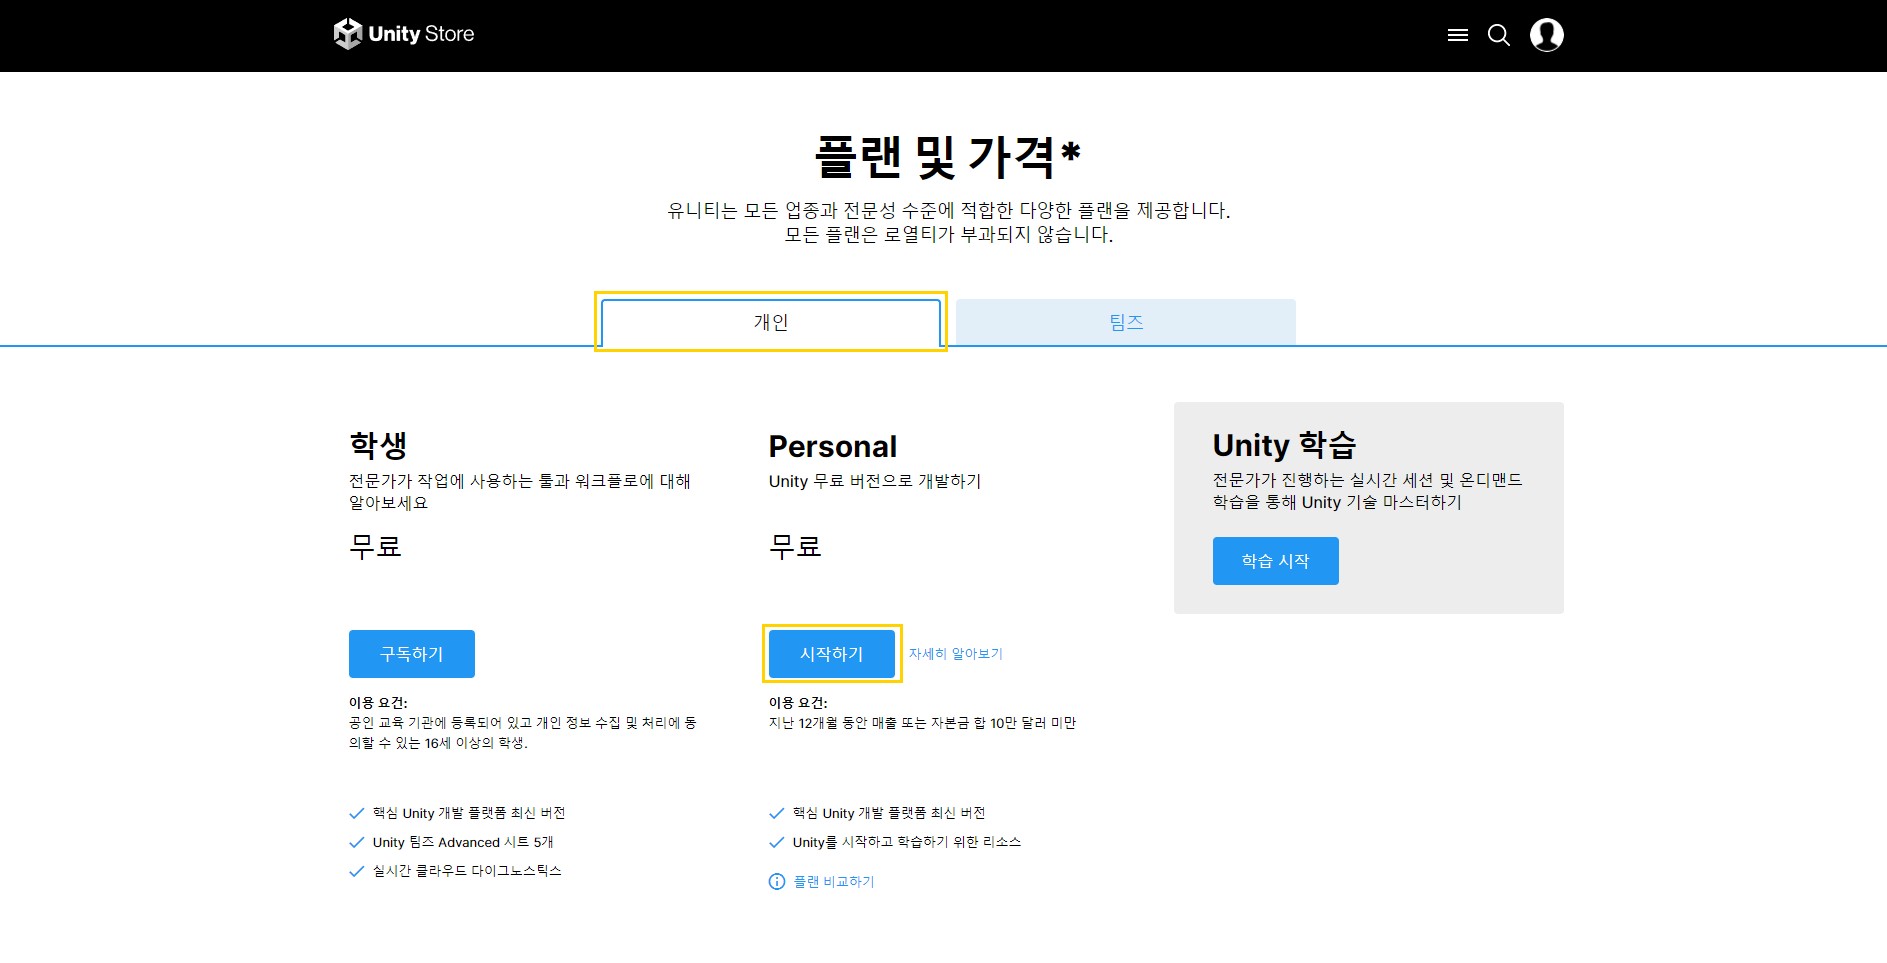Open the 자세히 알아보기 link
1887x963 pixels.
pyautogui.click(x=955, y=654)
